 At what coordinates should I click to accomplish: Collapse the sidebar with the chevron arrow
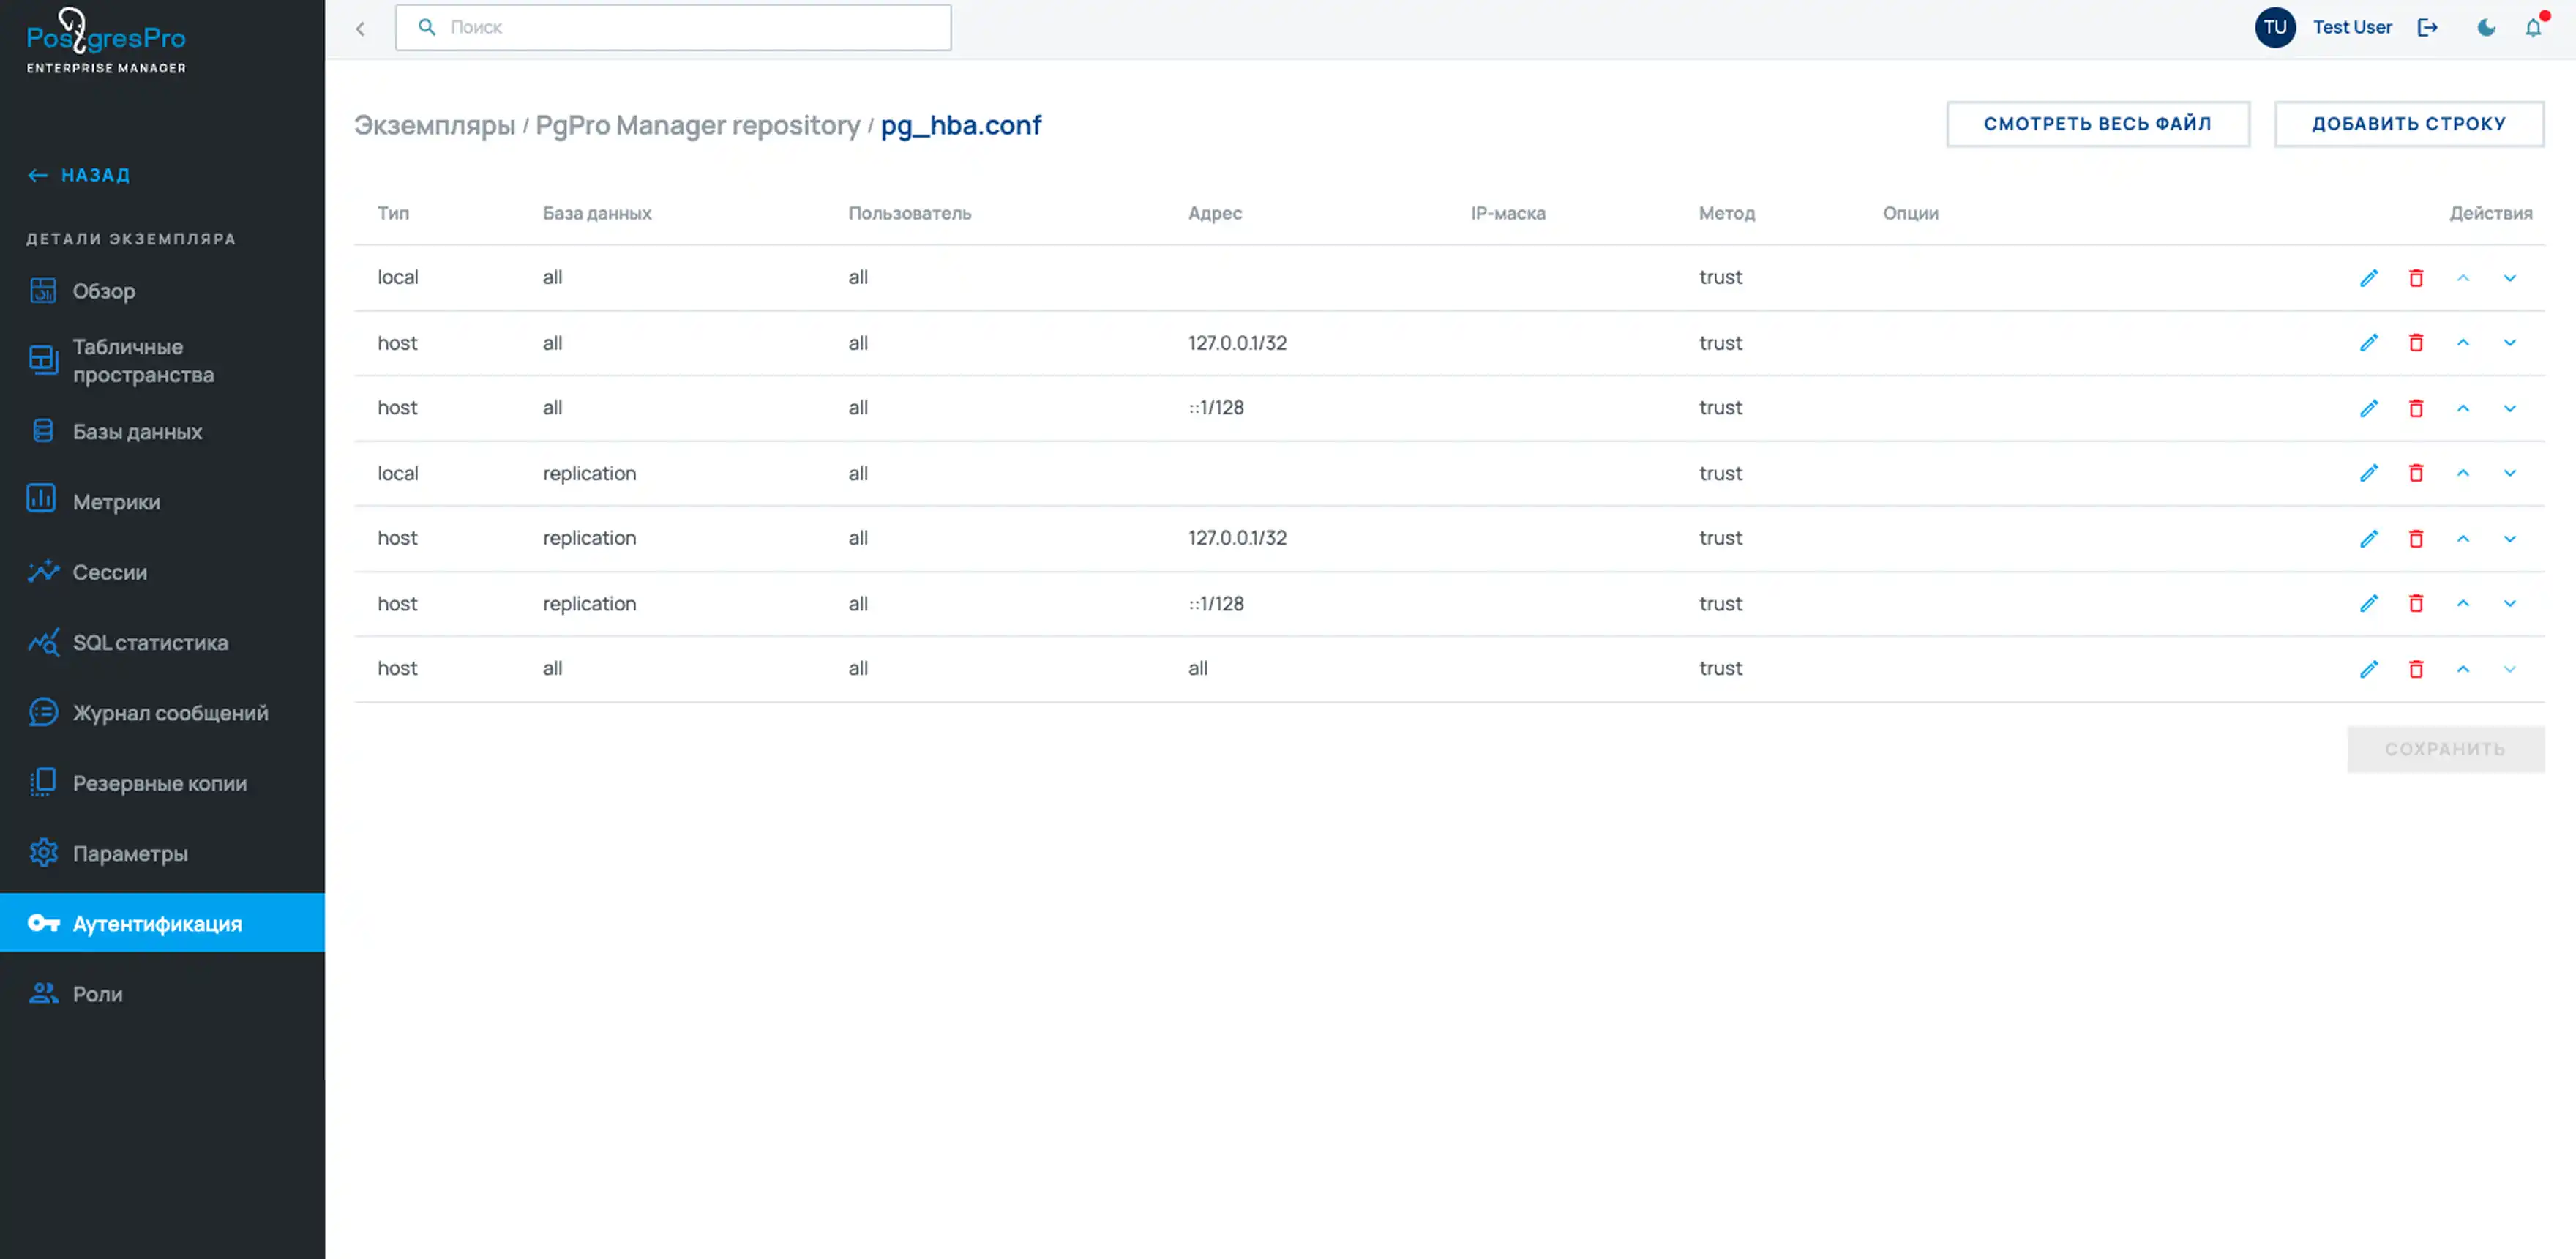click(x=360, y=29)
